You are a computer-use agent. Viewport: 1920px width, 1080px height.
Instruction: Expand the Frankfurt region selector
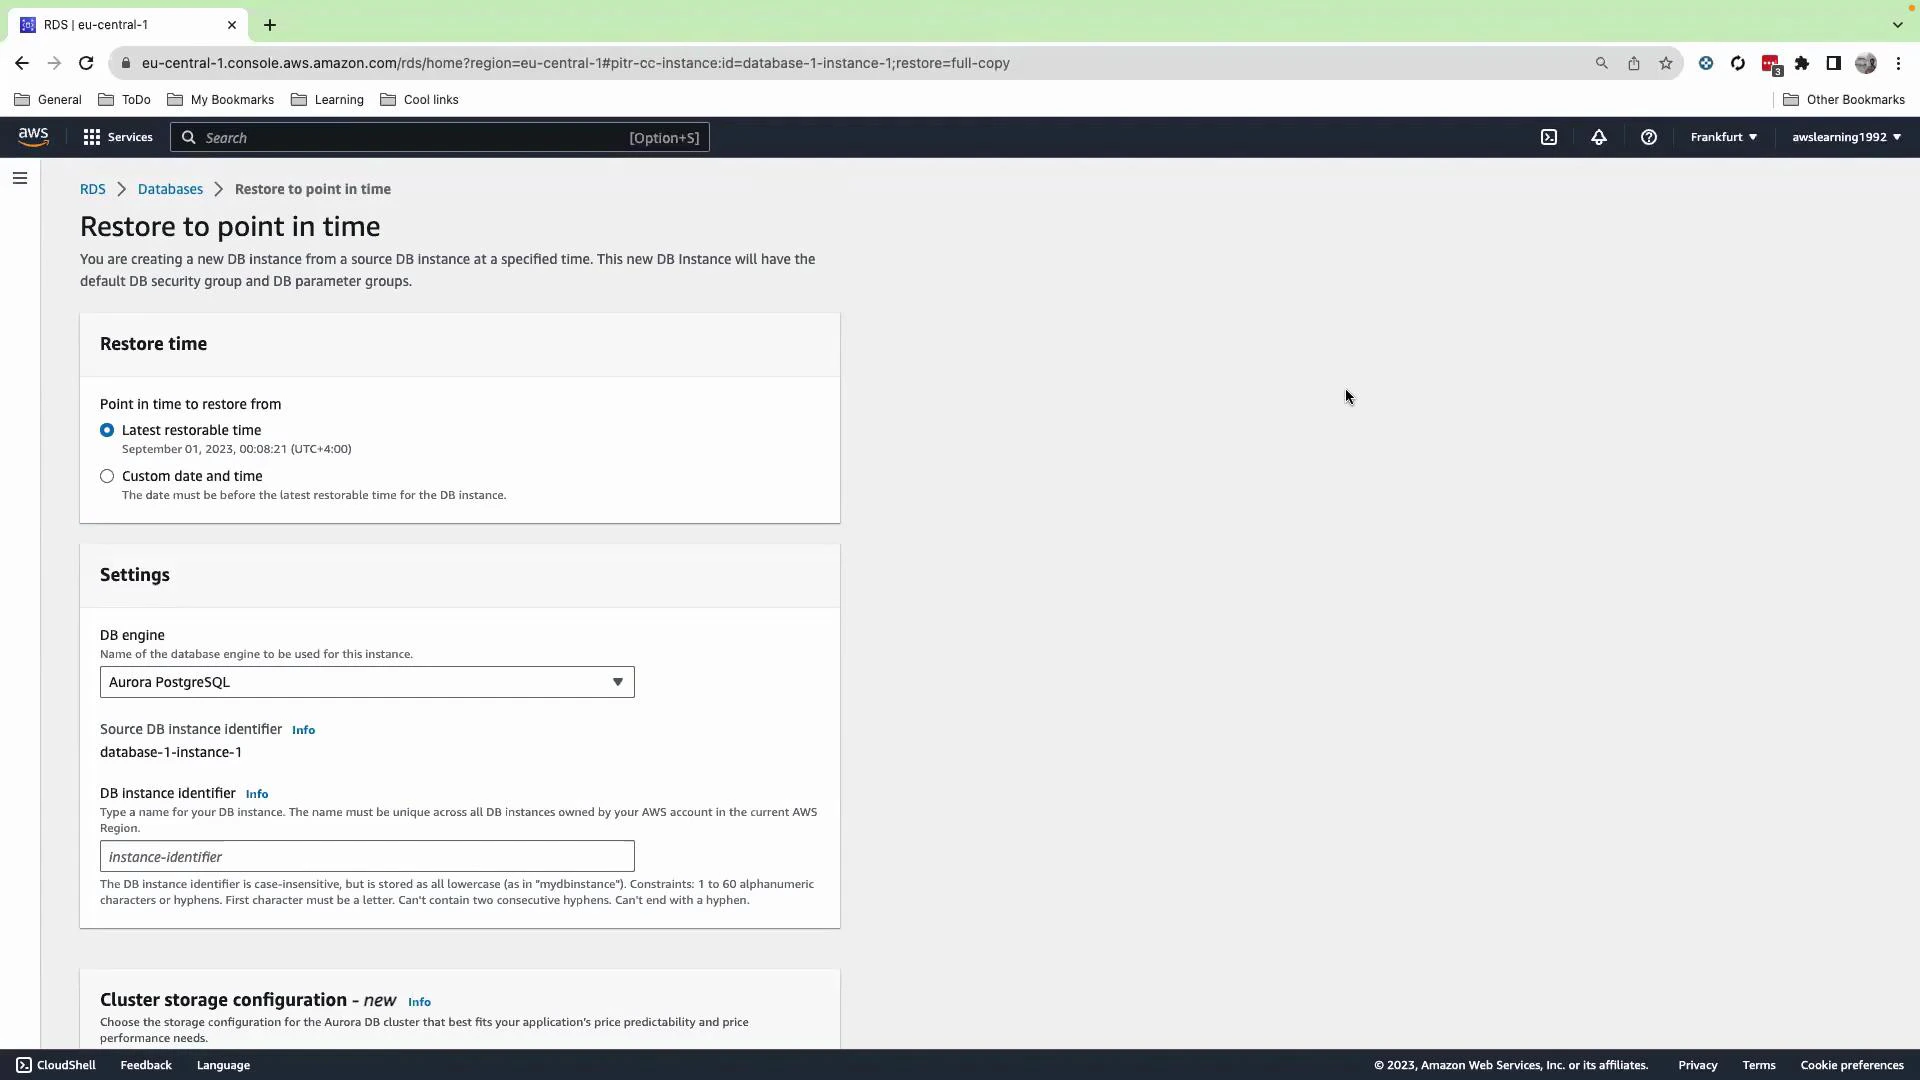[1722, 137]
